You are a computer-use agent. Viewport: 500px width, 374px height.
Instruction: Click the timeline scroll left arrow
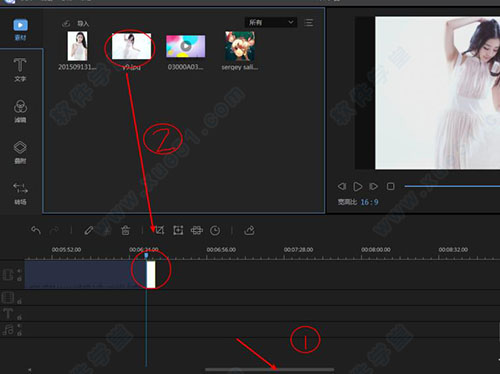coord(29,370)
